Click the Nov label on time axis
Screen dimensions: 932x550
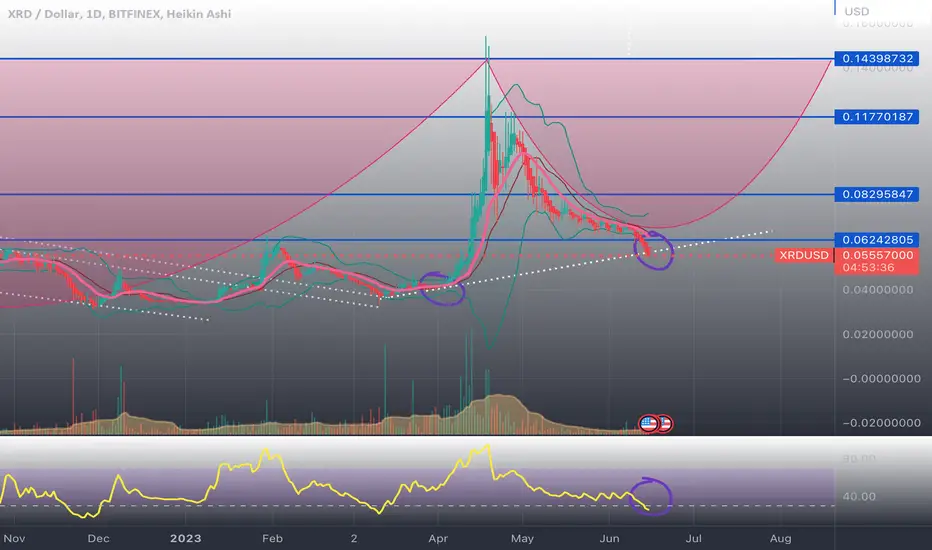pos(14,538)
